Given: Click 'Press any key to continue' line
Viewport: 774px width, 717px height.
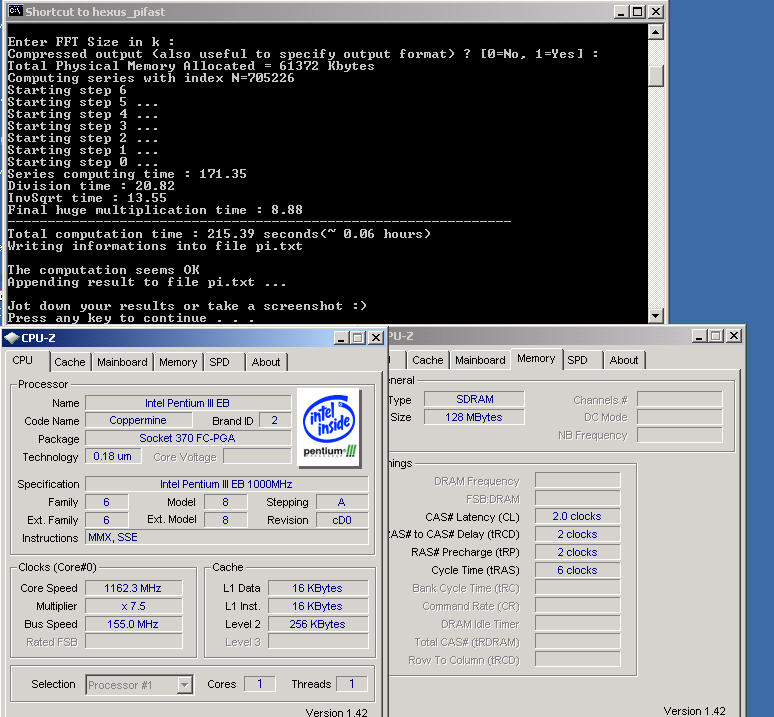Looking at the screenshot, I should click(131, 318).
